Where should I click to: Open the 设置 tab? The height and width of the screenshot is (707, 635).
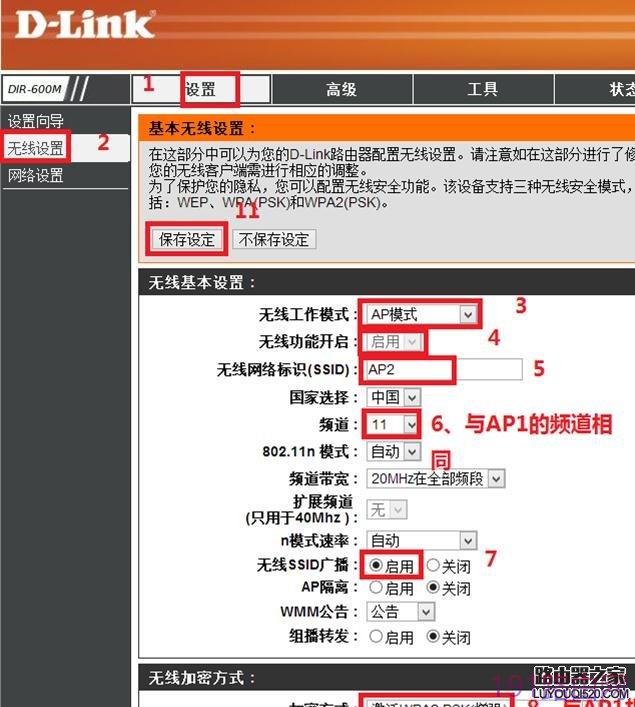(201, 89)
